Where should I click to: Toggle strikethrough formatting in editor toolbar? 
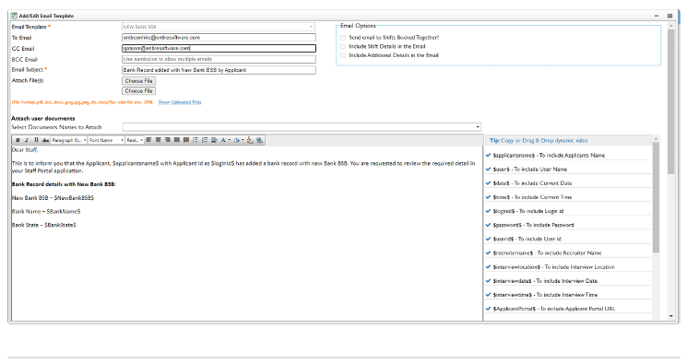(46, 140)
